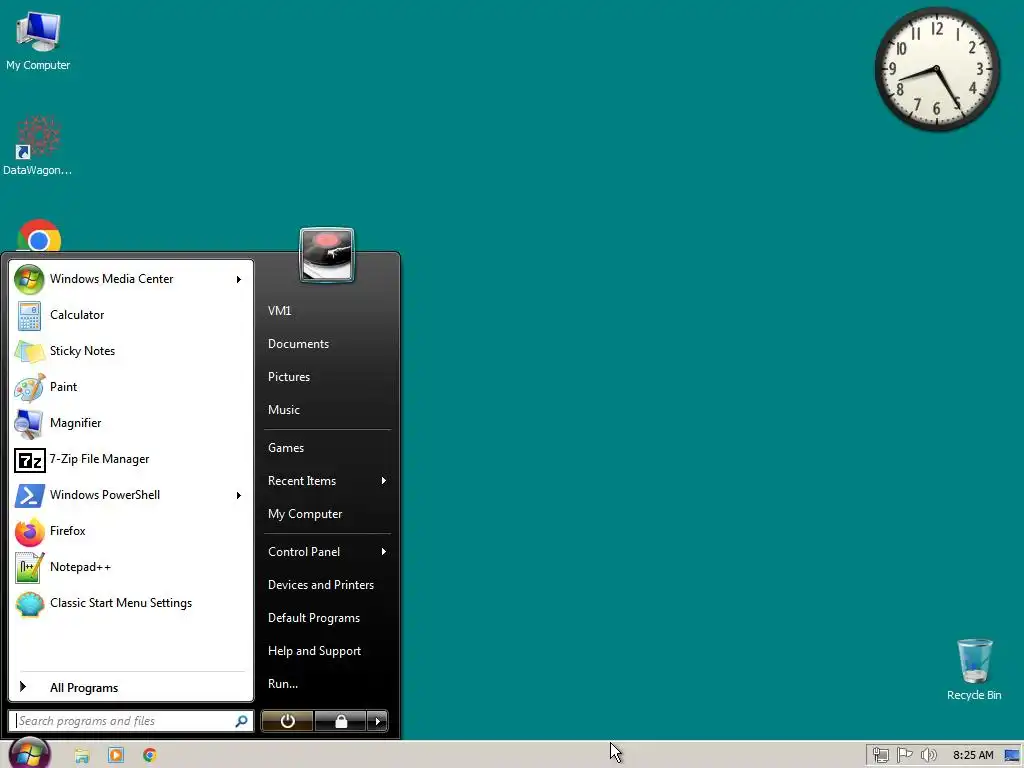The height and width of the screenshot is (768, 1024).
Task: Open My Computer in Start menu right pane
Action: click(x=327, y=514)
